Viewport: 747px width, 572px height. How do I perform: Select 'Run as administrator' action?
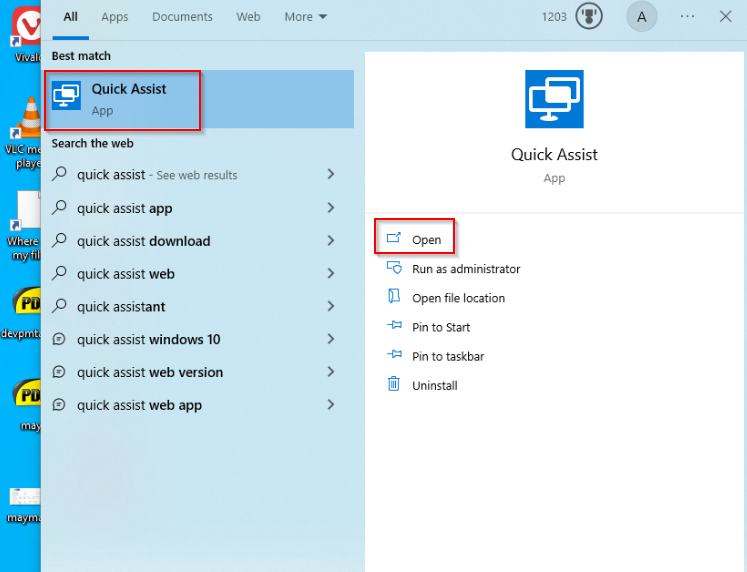466,269
